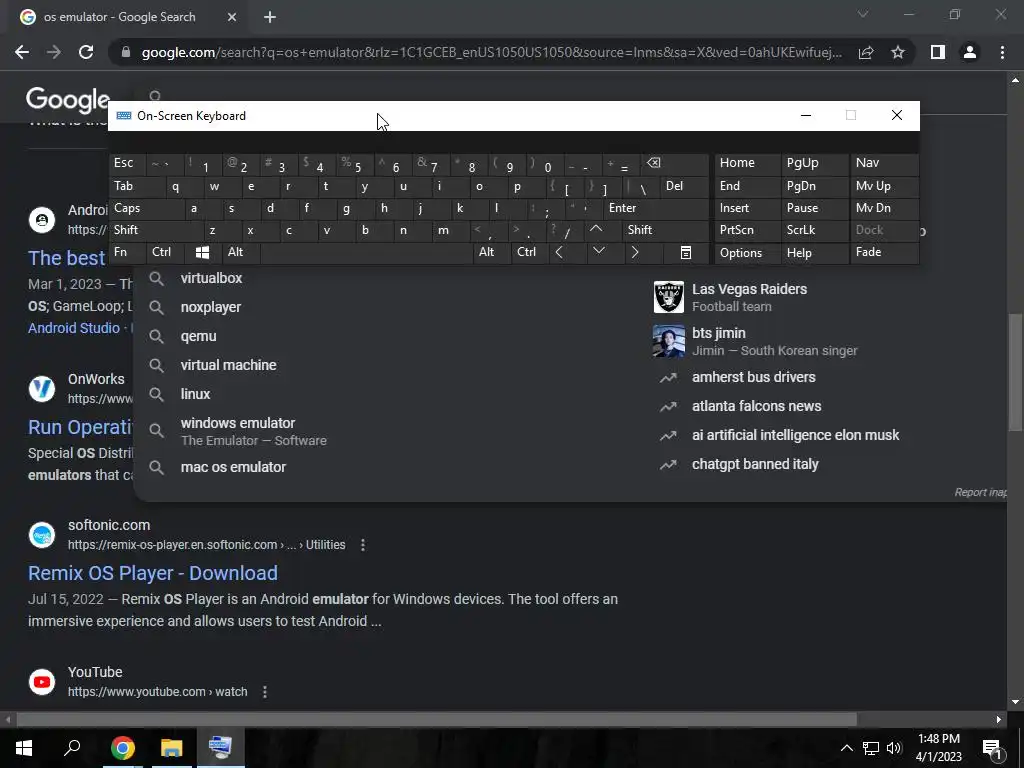Show hidden system tray icons
1024x768 pixels.
[846, 748]
